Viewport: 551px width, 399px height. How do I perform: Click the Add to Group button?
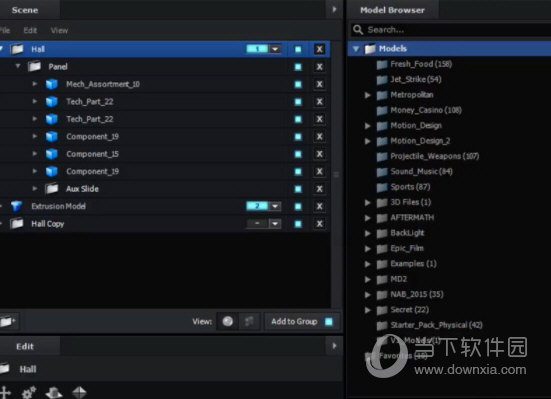click(x=302, y=321)
